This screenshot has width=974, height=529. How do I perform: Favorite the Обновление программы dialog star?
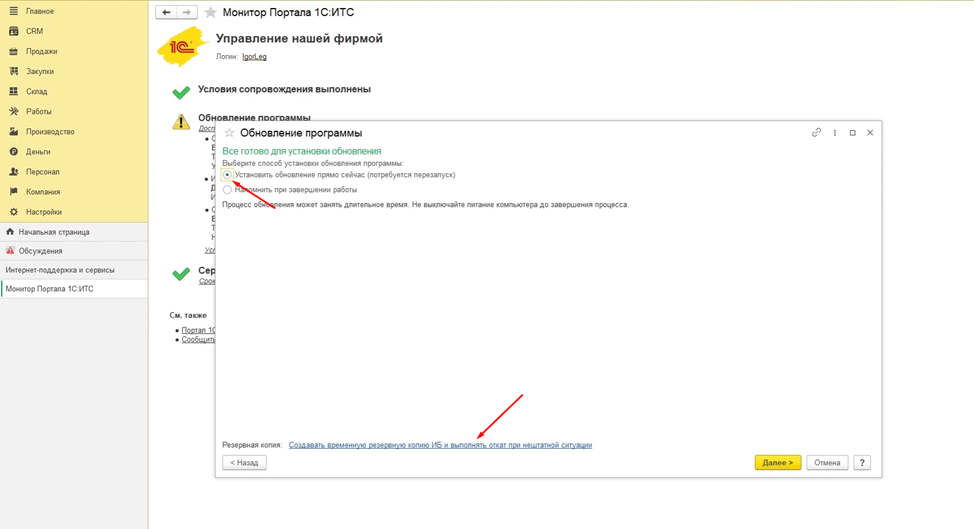point(229,133)
